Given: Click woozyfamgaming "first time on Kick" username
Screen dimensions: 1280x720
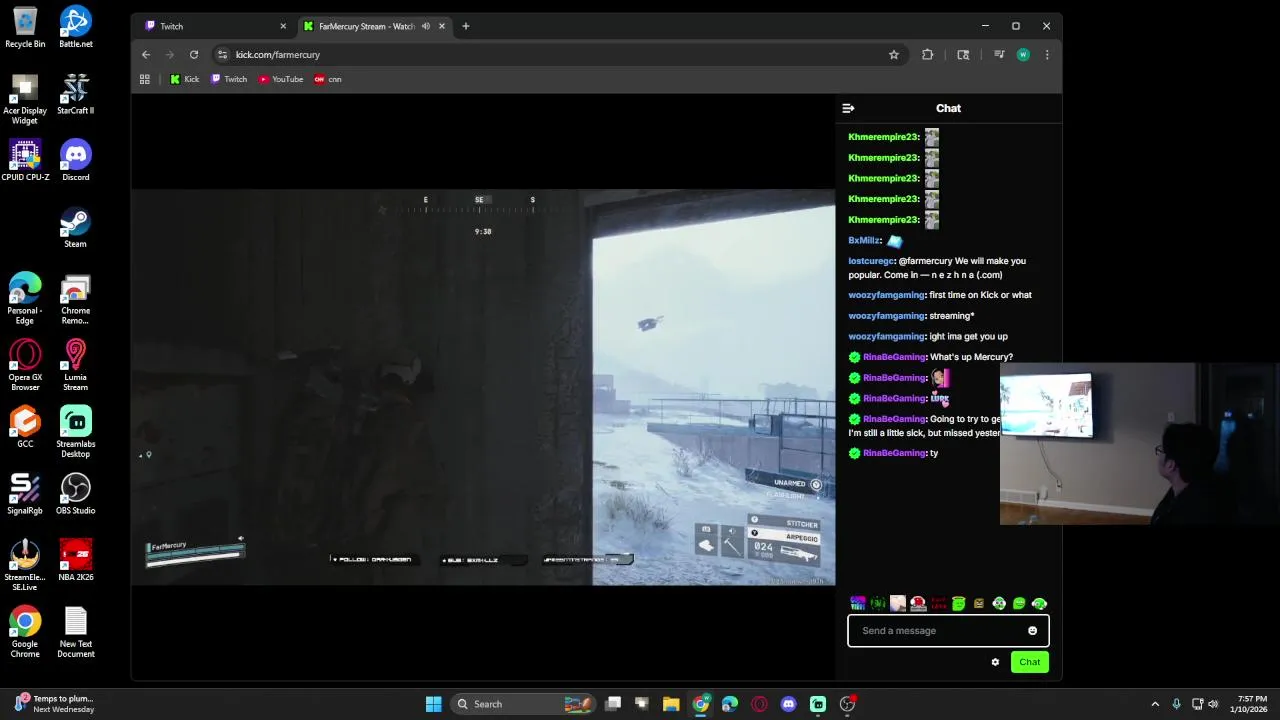Looking at the screenshot, I should [886, 295].
